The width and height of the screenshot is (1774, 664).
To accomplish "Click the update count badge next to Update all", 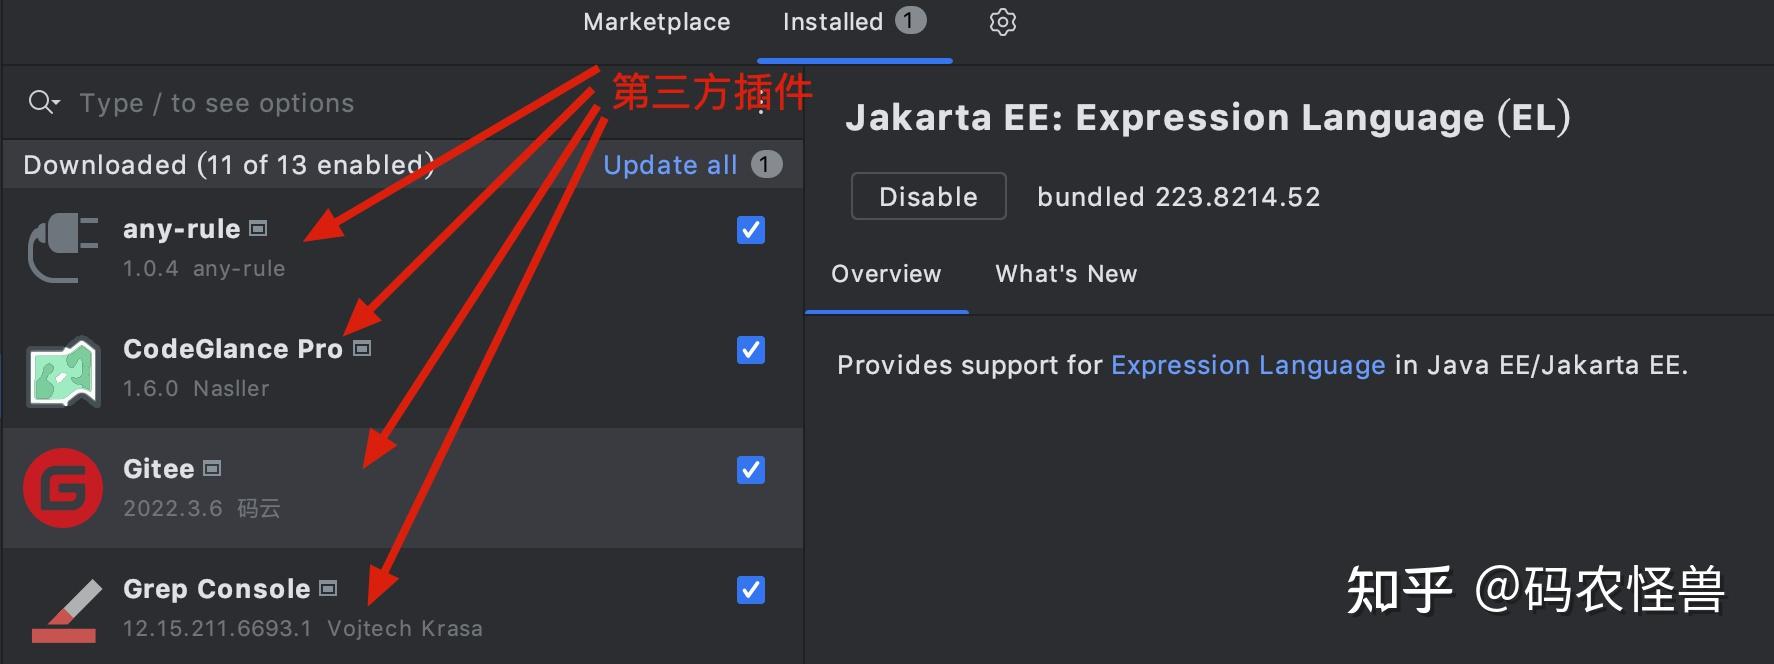I will pyautogui.click(x=766, y=164).
